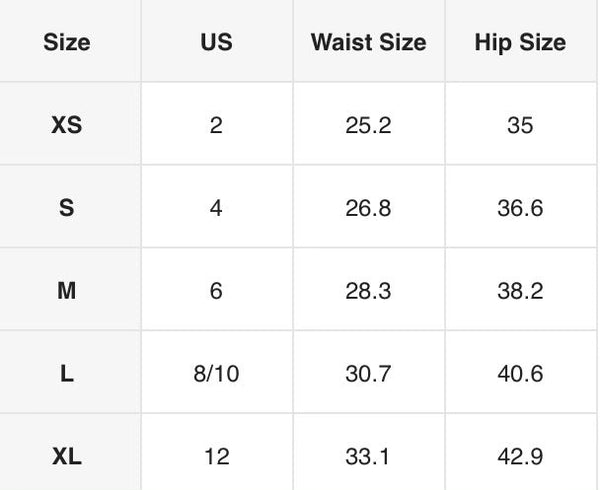Select the hip value 42.9 cell

(520, 456)
